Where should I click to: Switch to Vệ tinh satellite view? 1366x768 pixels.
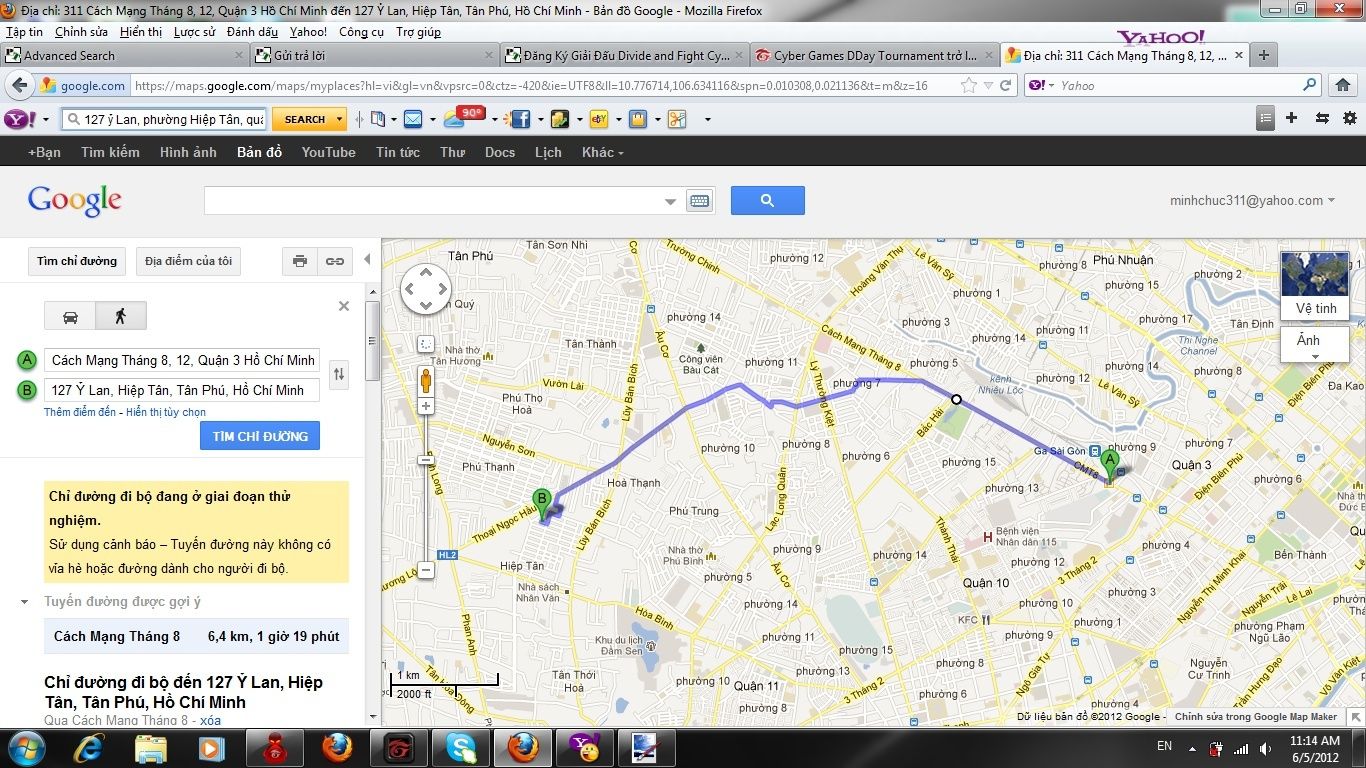1315,285
